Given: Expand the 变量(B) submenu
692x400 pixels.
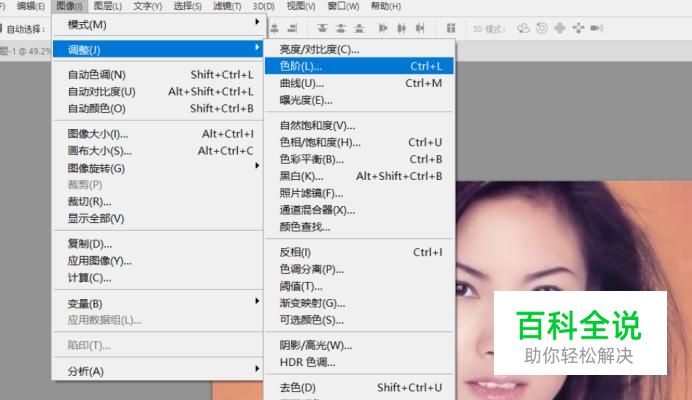Looking at the screenshot, I should [x=158, y=303].
